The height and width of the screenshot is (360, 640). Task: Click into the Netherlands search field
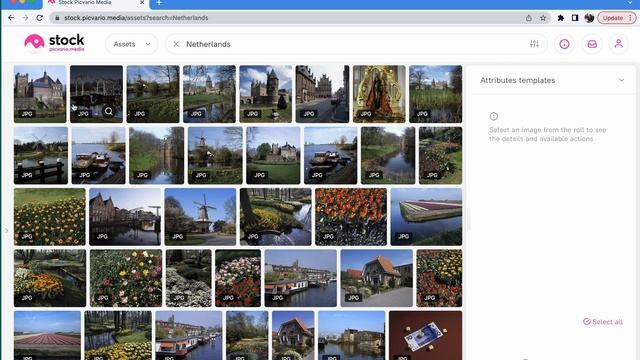[x=355, y=44]
